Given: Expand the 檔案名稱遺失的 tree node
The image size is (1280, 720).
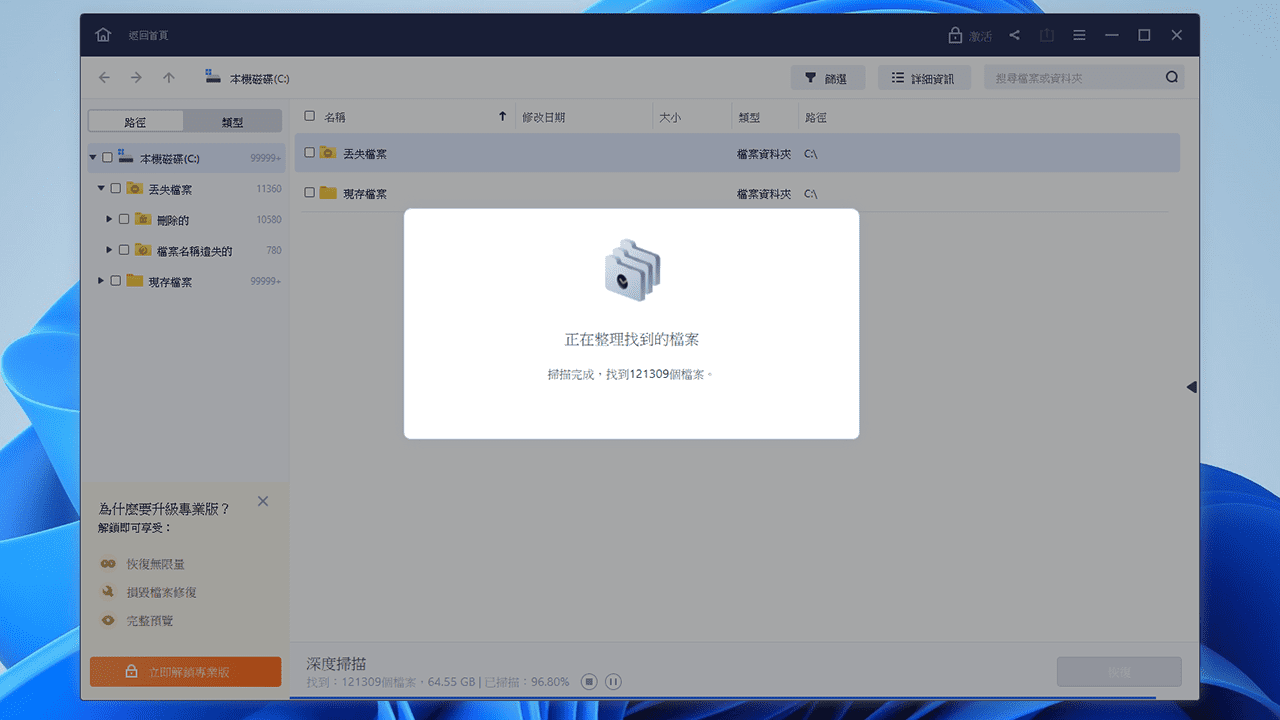Looking at the screenshot, I should 110,250.
